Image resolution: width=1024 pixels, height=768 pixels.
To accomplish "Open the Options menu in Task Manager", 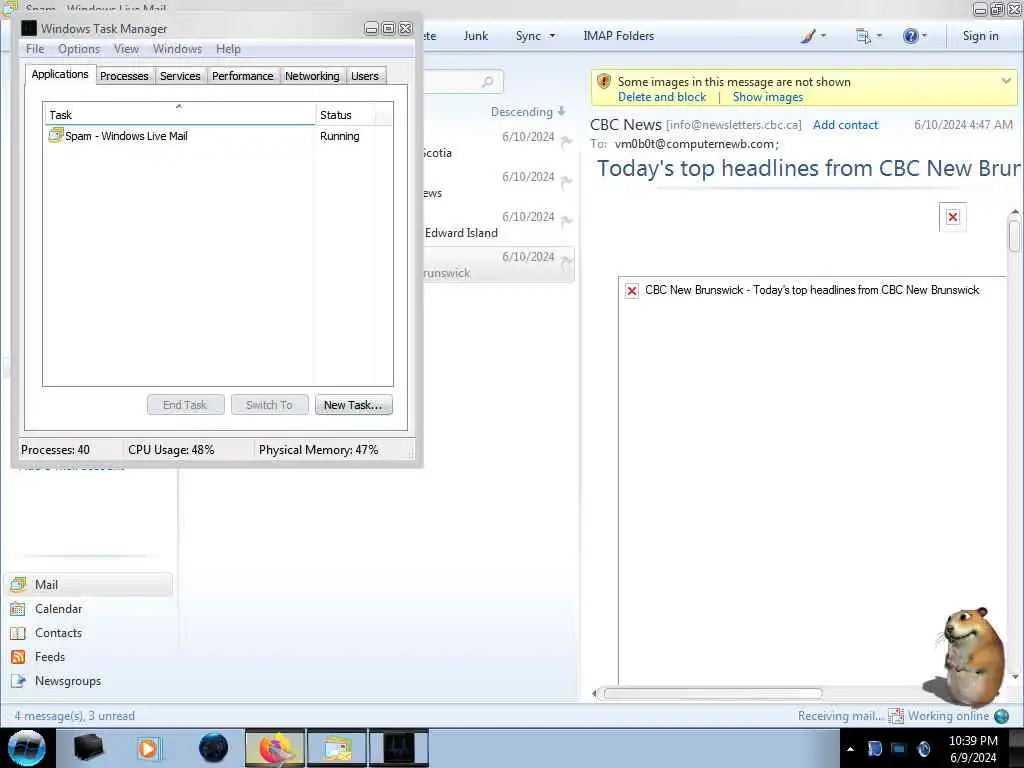I will [x=79, y=49].
